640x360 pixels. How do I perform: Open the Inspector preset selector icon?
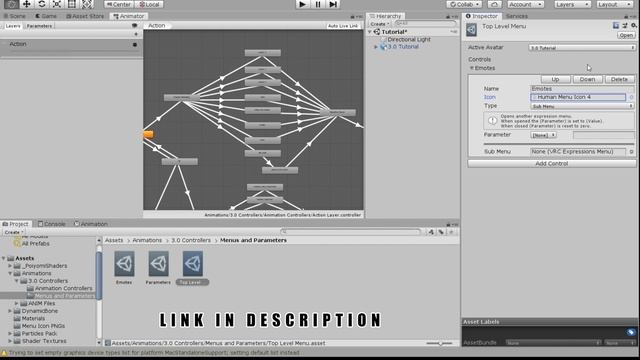[x=625, y=25]
